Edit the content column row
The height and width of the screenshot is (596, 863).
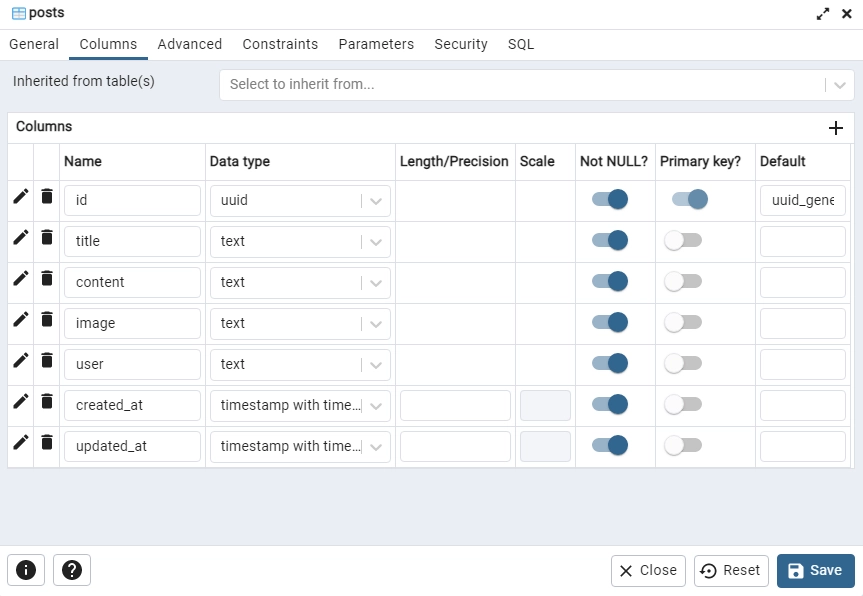[21, 278]
